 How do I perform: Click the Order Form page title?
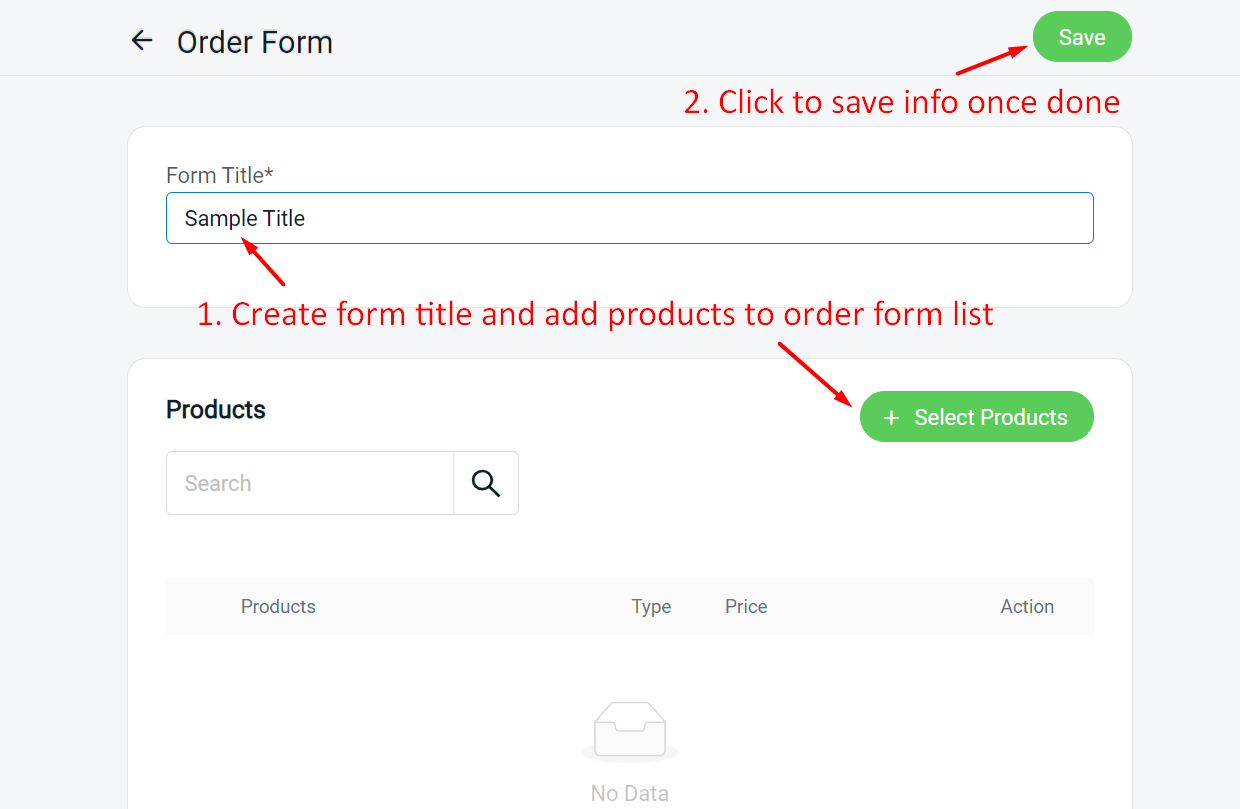click(x=255, y=42)
